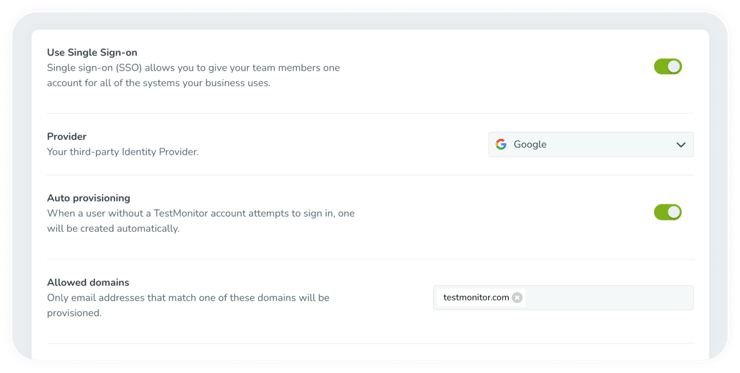The height and width of the screenshot is (373, 740).
Task: Click the Google logo icon in Provider field
Action: click(501, 144)
